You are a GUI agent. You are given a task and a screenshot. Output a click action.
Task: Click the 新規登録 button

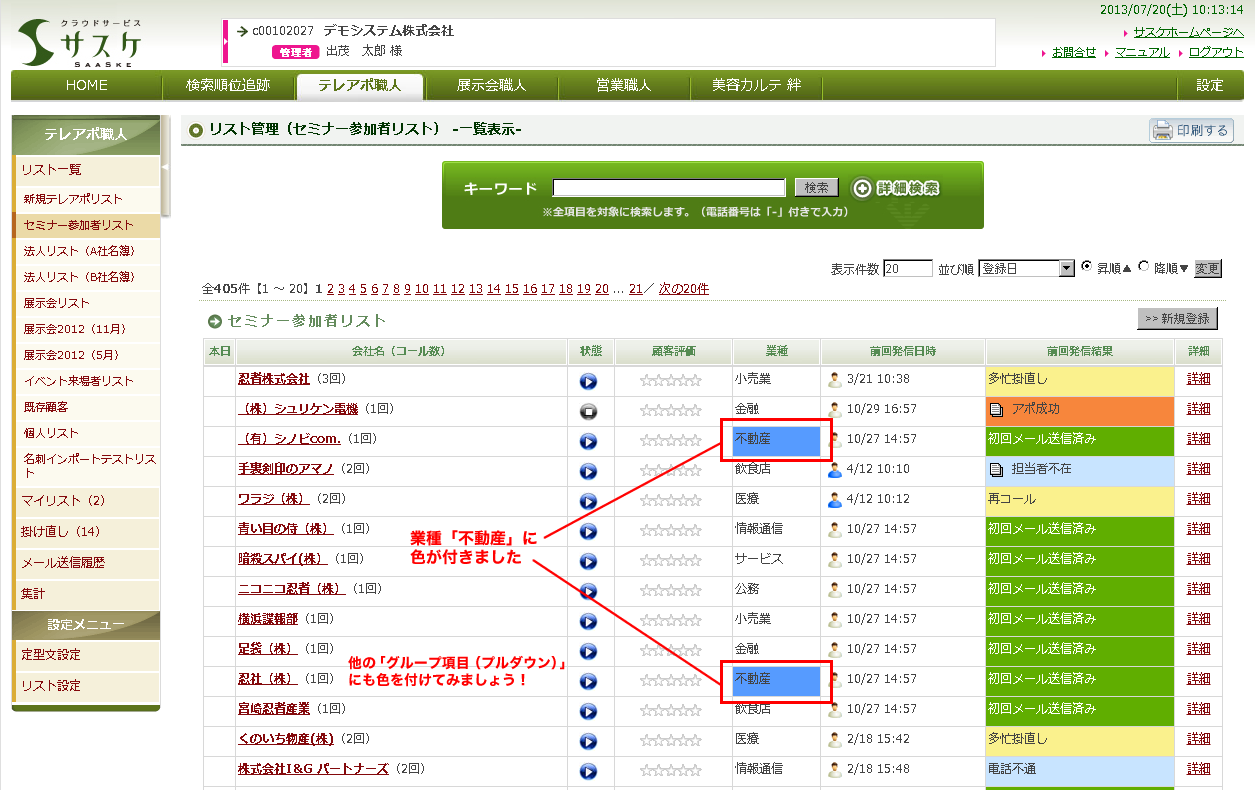[1177, 319]
